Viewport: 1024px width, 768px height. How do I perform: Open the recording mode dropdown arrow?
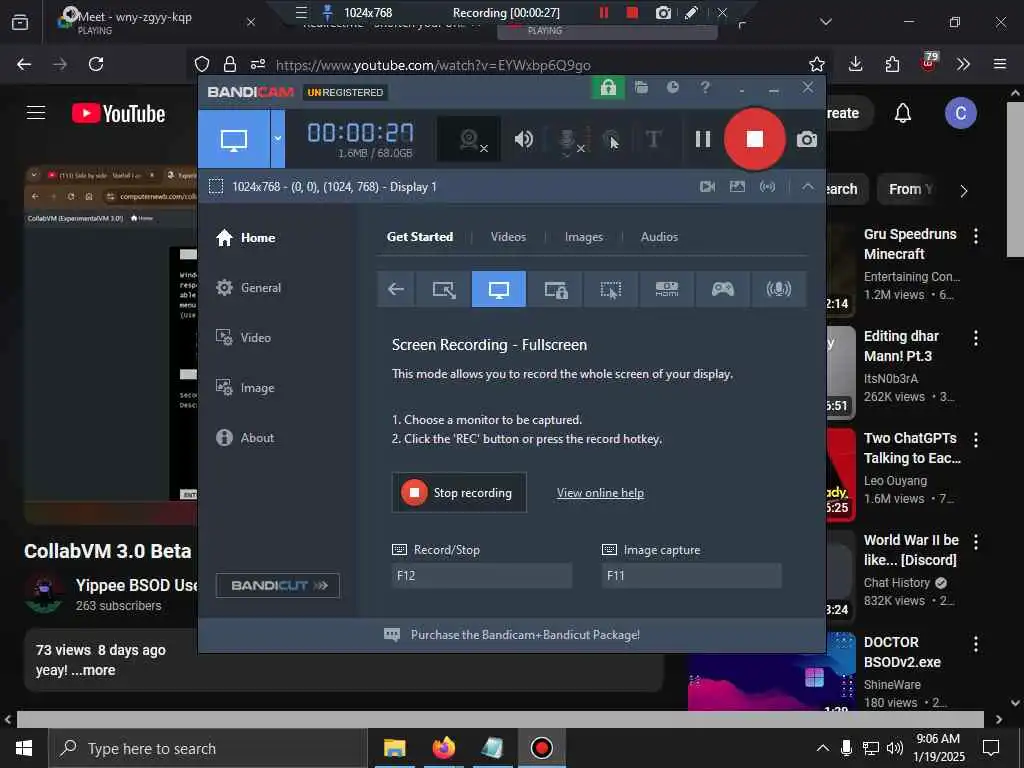(x=278, y=139)
